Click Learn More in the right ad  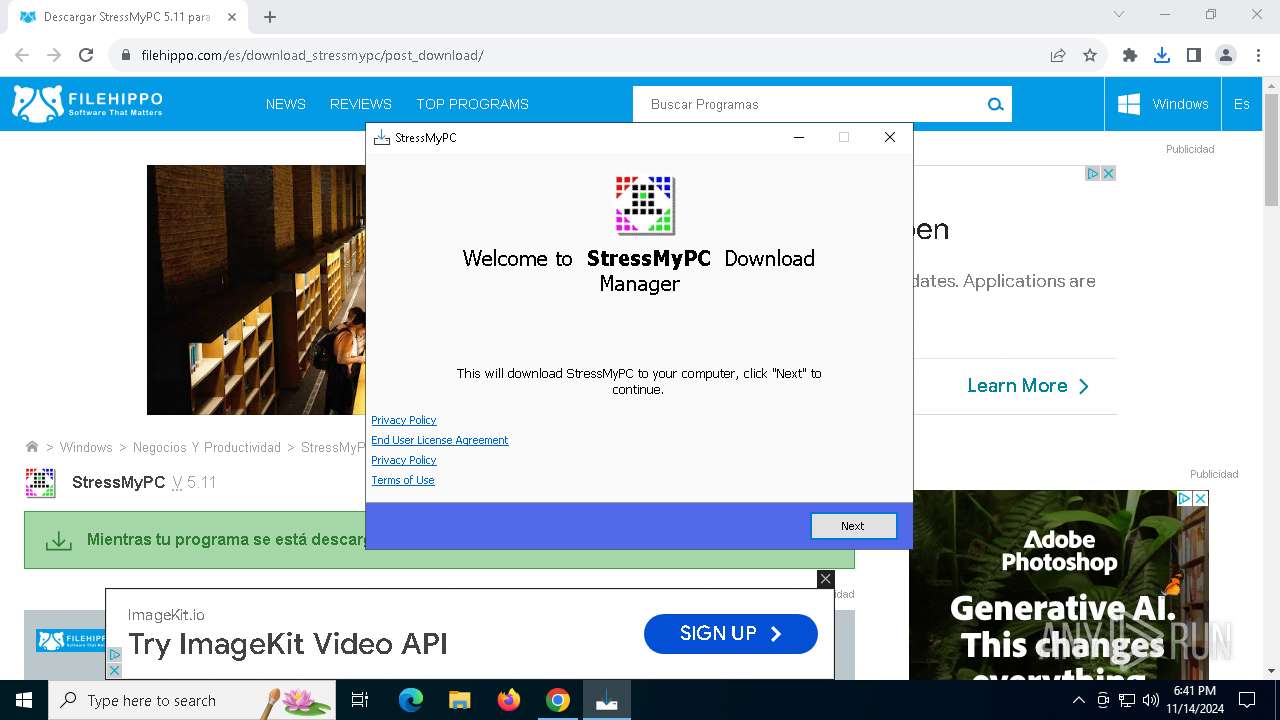pos(1028,386)
